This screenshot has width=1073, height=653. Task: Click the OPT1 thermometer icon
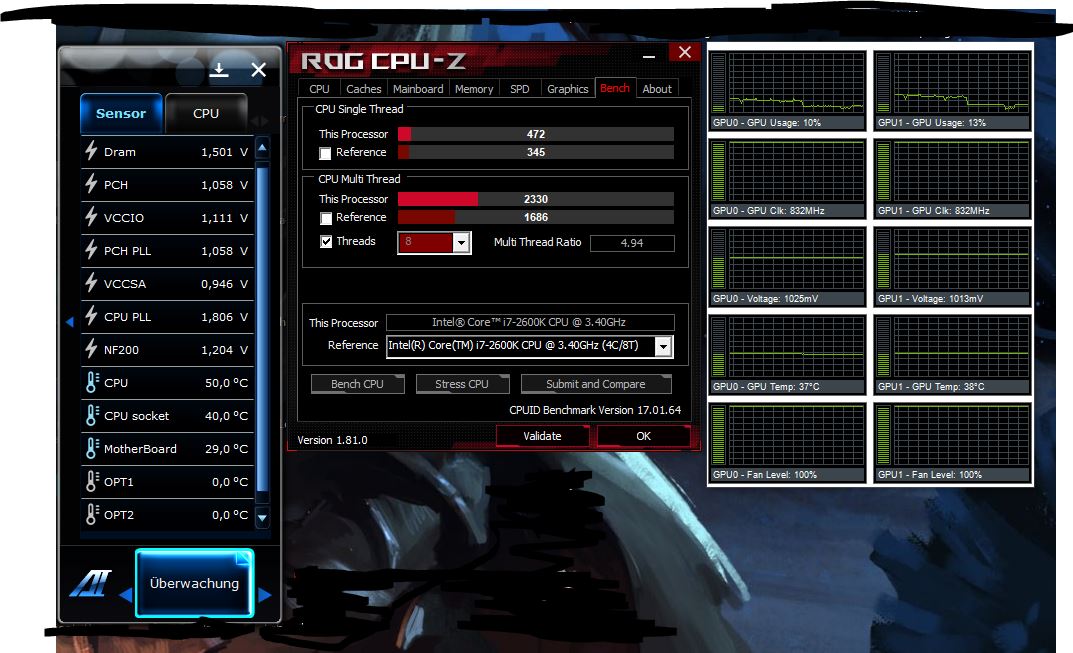click(92, 480)
